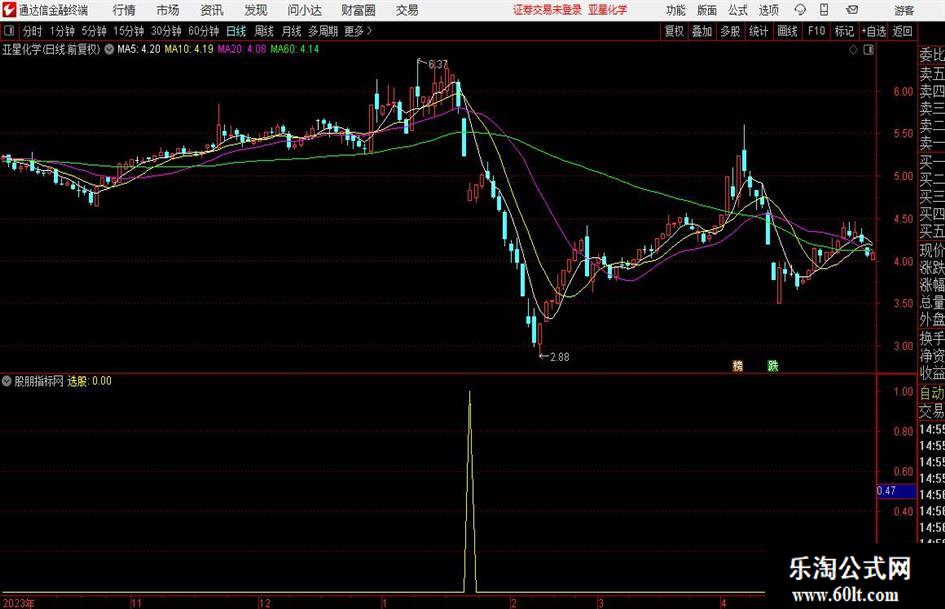Image resolution: width=945 pixels, height=609 pixels.
Task: Click the 跌 marker on chart
Action: [x=773, y=365]
